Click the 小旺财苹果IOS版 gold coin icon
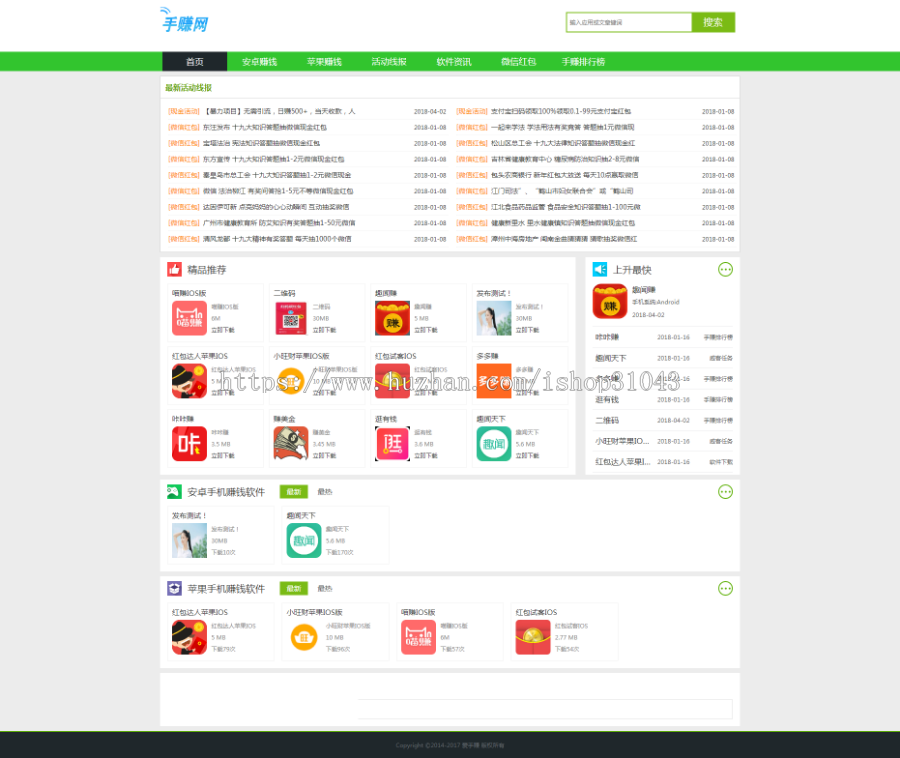Viewport: 900px width, 758px height. 291,380
